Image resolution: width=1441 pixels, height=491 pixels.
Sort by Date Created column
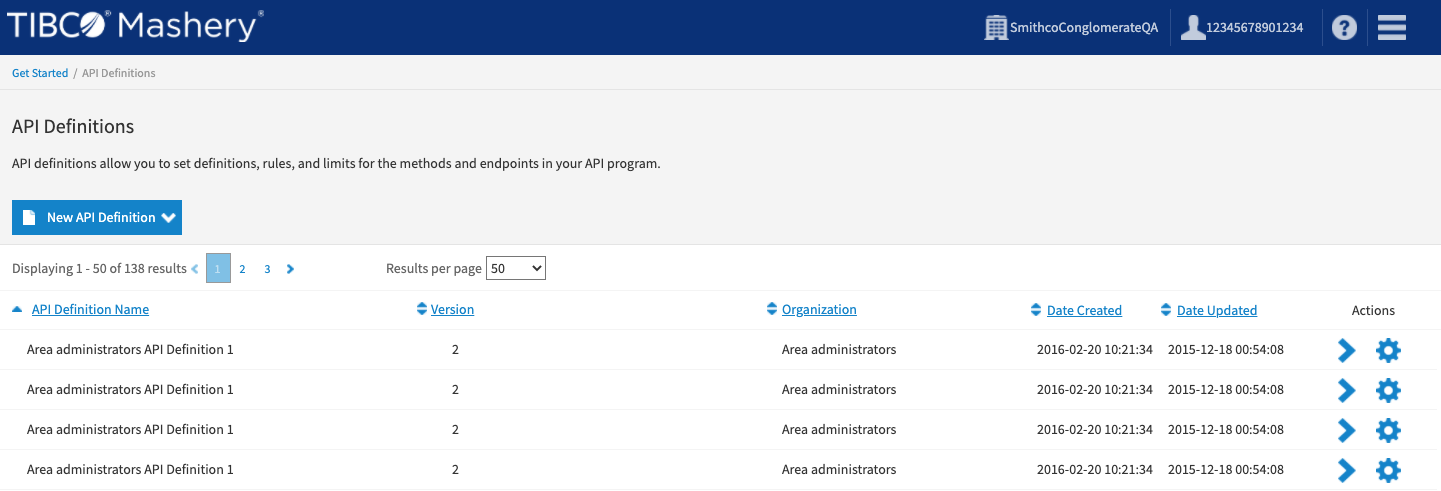click(1084, 311)
